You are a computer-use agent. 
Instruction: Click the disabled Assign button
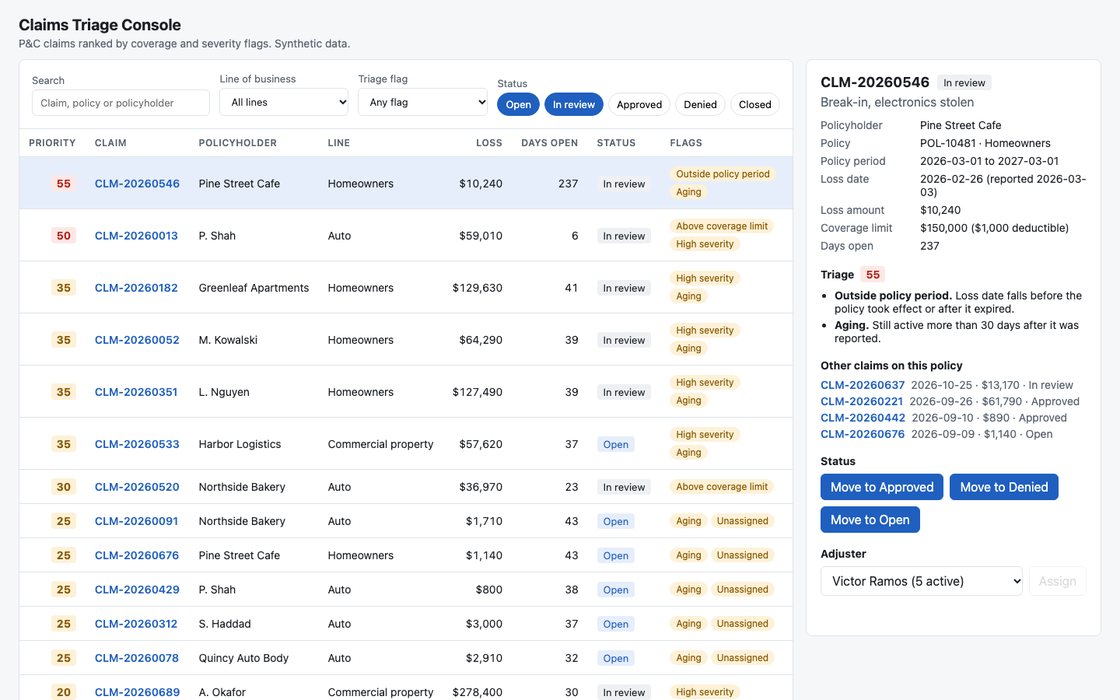click(x=1057, y=581)
